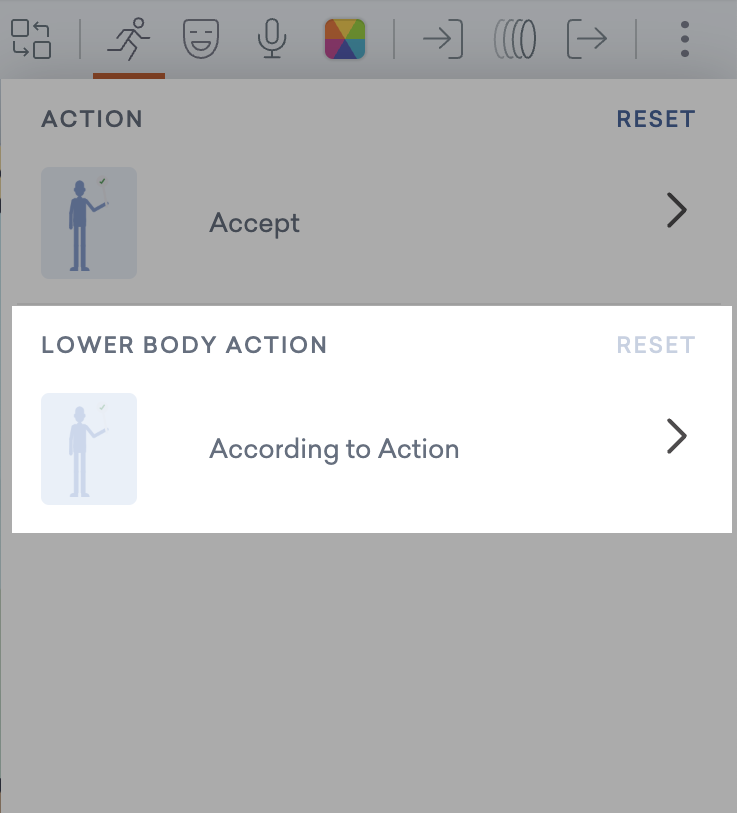
Task: Reset the Lower Body Action setting
Action: coord(655,345)
